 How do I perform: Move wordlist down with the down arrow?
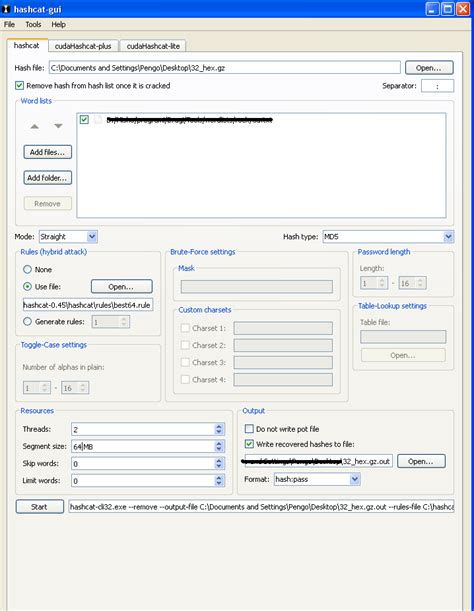coord(58,126)
